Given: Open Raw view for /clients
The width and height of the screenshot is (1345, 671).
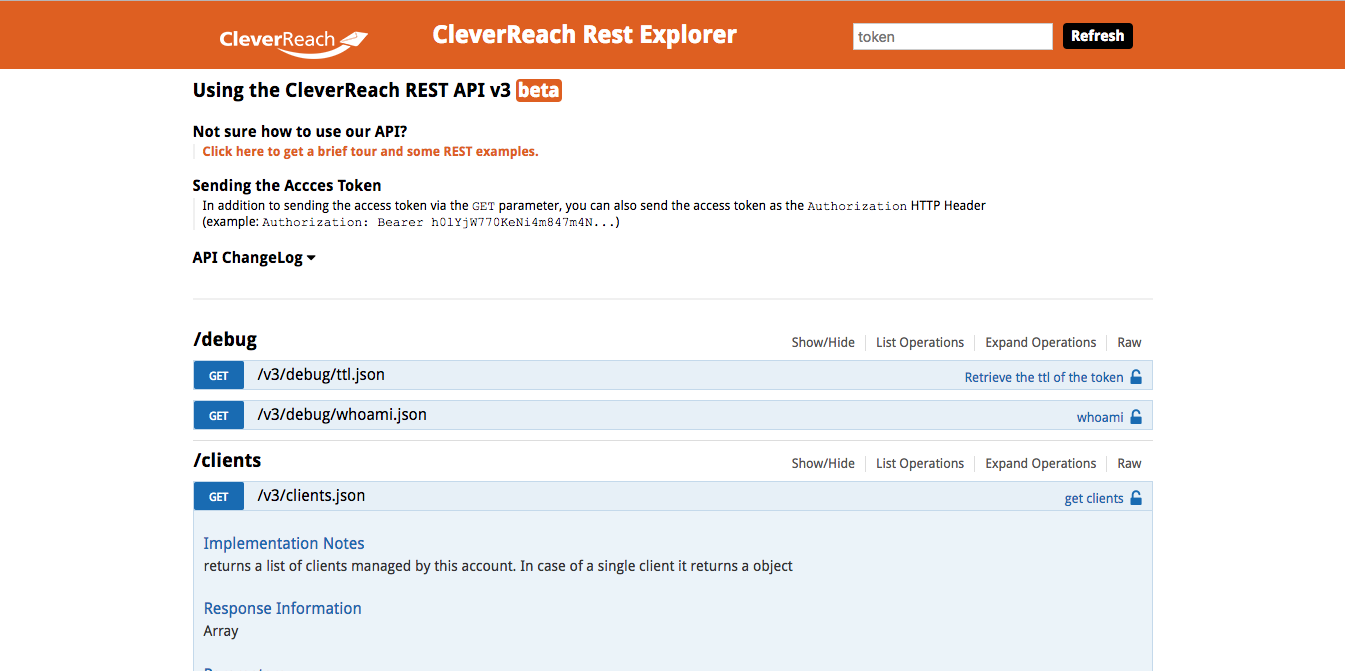Looking at the screenshot, I should (x=1129, y=463).
